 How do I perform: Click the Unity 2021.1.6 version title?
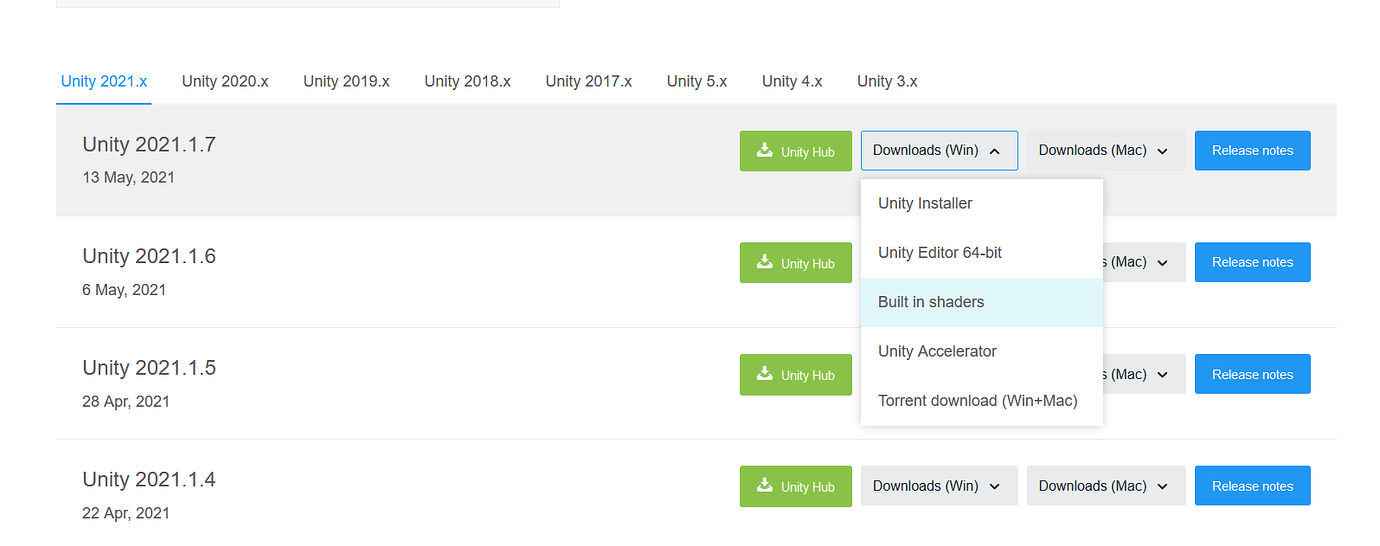[149, 256]
